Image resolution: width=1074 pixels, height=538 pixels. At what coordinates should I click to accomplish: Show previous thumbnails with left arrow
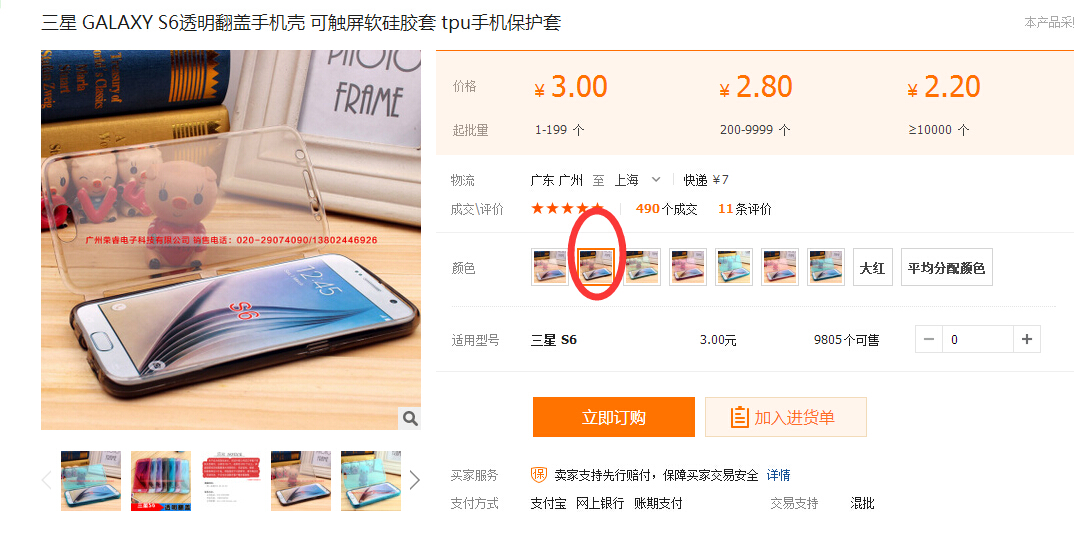47,480
